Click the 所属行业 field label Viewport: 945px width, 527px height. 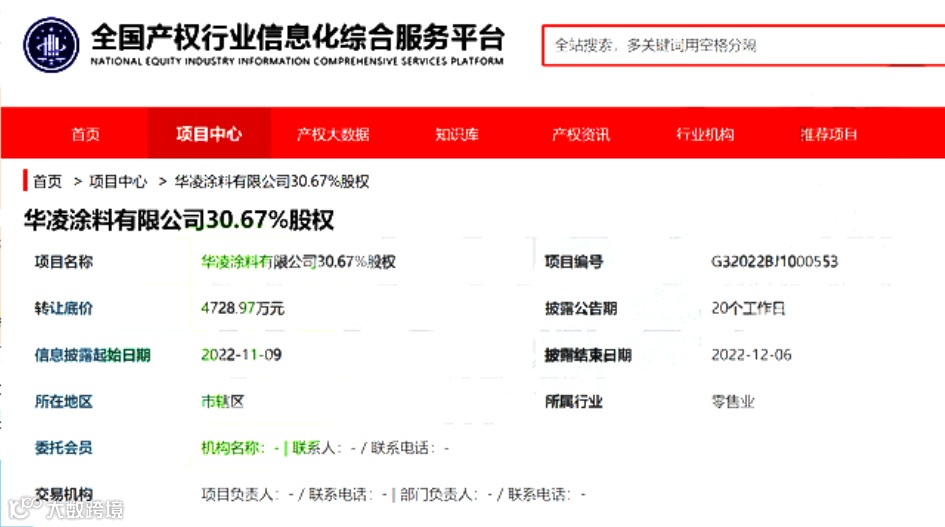[x=574, y=402]
